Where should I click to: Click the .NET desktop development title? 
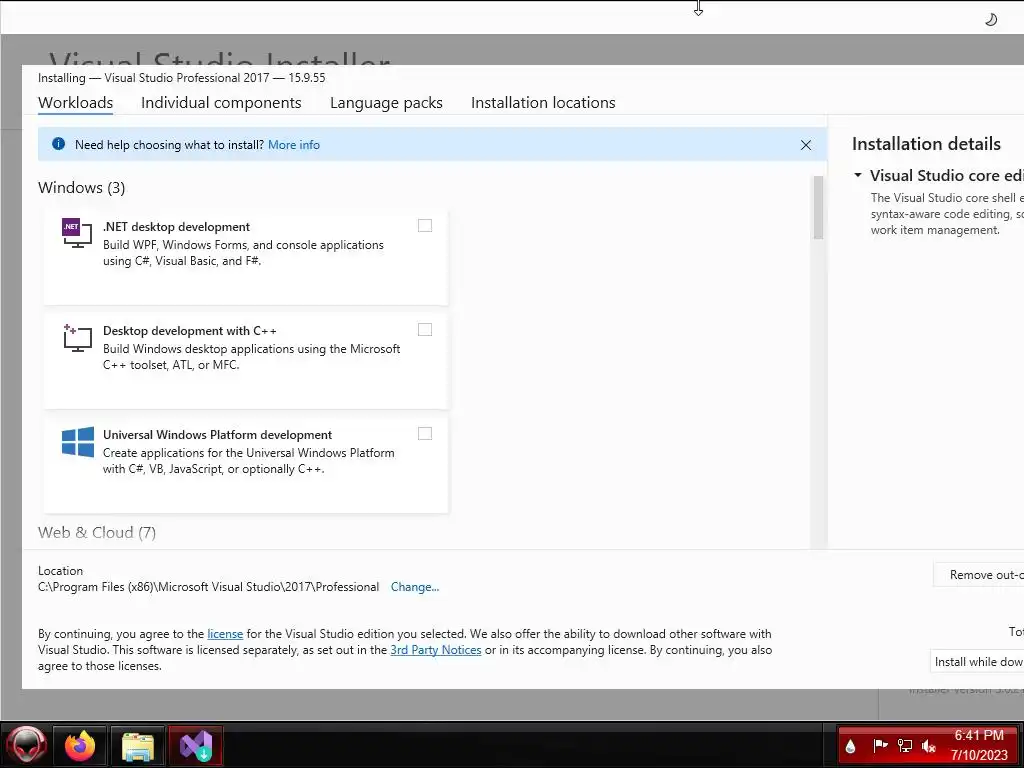coord(176,227)
